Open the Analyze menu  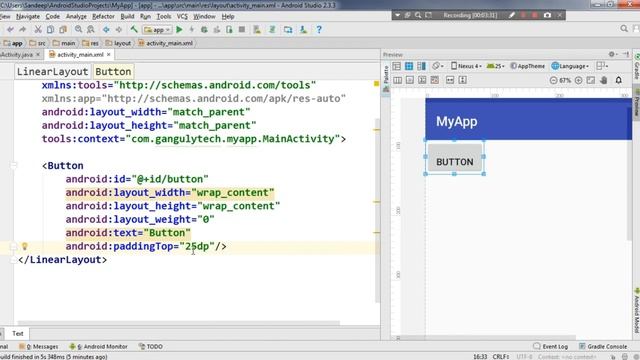(76, 16)
